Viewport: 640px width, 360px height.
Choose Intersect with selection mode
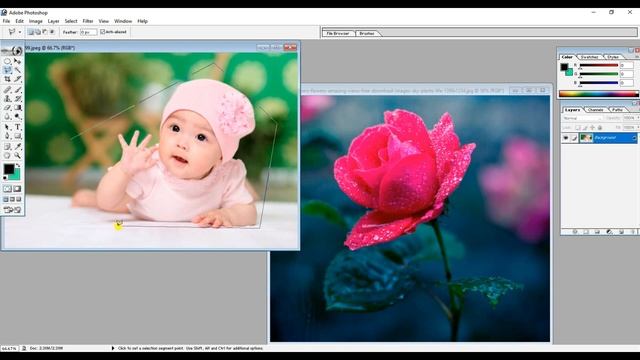(52, 31)
